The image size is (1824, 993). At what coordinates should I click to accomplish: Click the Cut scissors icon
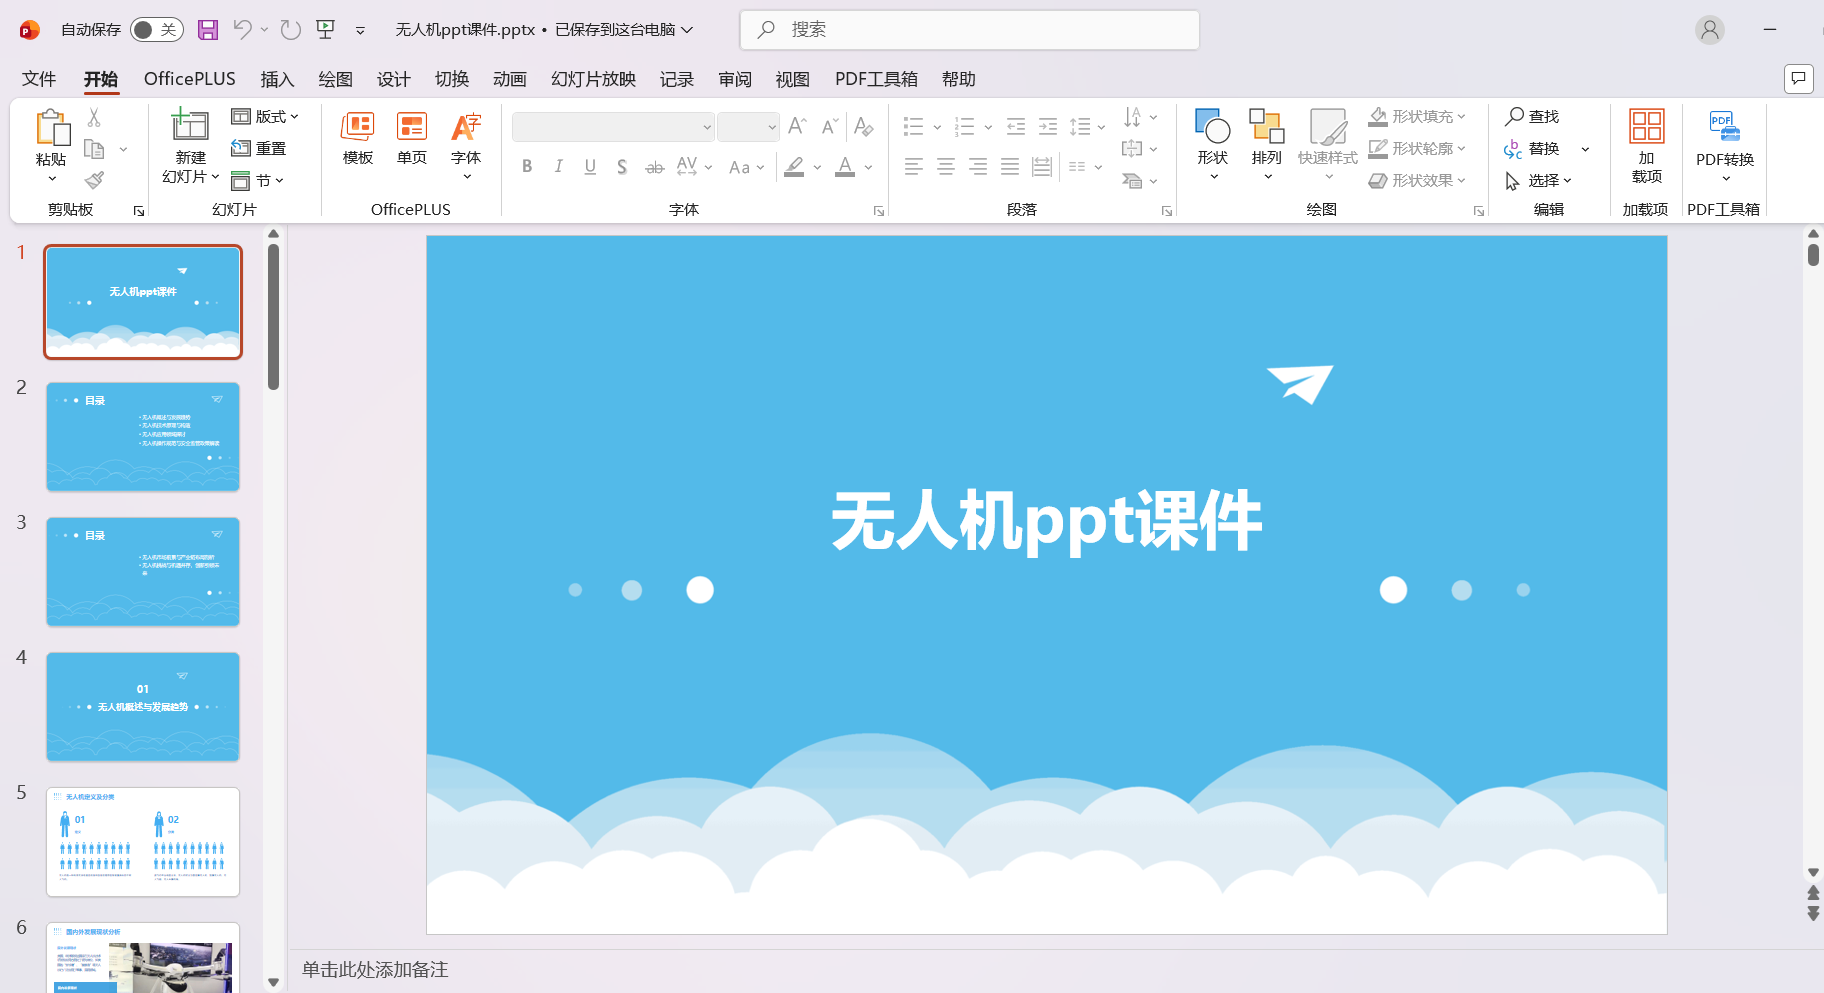coord(94,118)
